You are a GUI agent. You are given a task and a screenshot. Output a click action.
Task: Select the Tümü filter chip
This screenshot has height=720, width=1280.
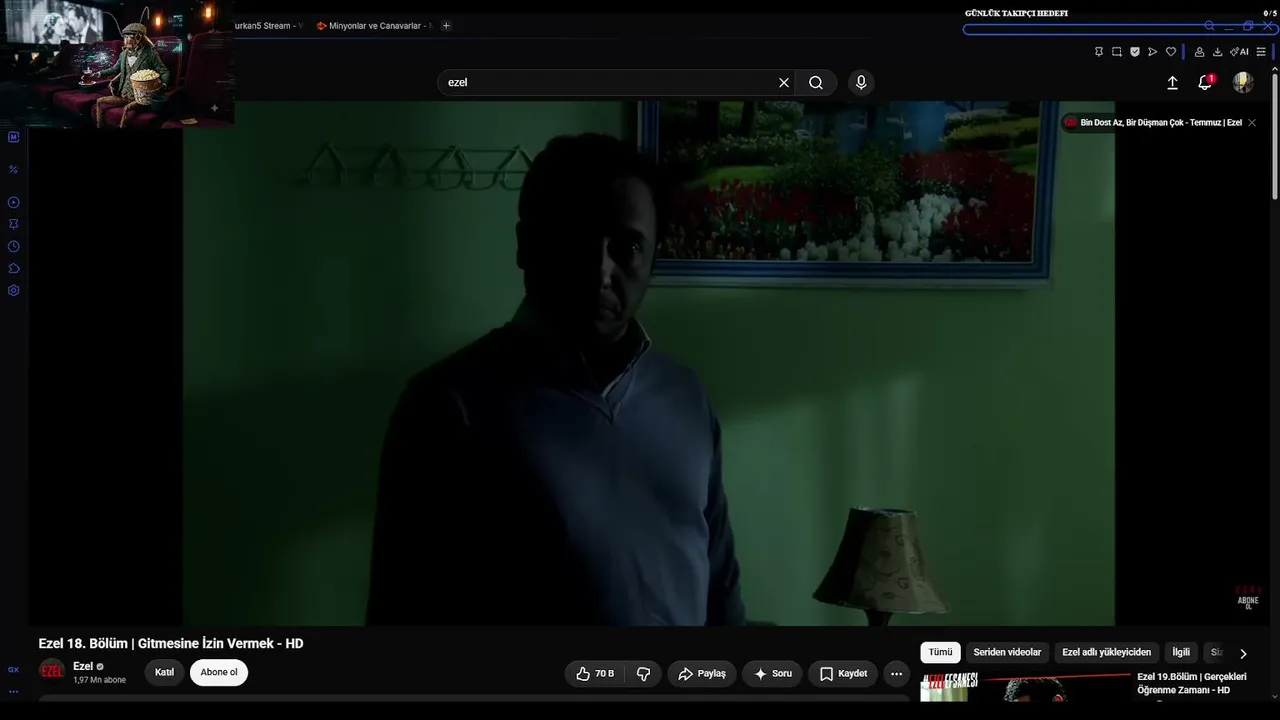tap(940, 653)
